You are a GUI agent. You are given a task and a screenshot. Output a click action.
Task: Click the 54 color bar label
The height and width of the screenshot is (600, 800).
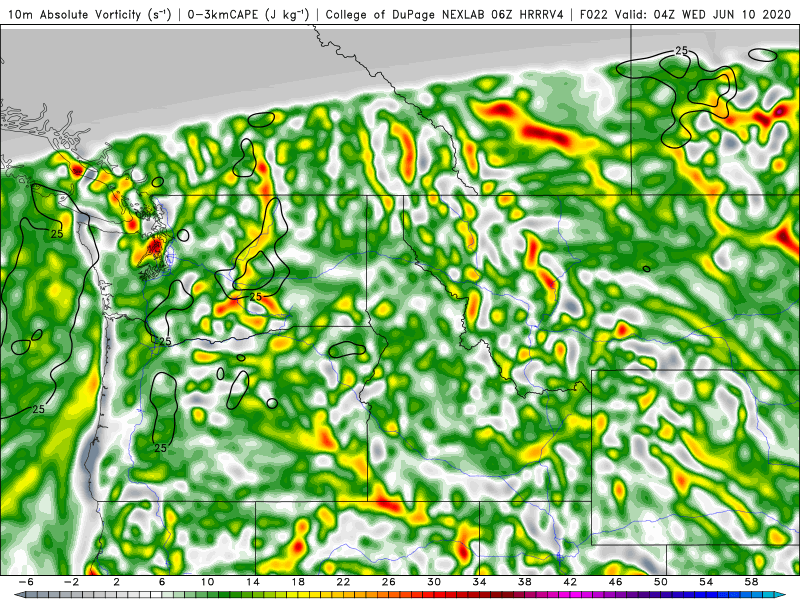(x=707, y=582)
